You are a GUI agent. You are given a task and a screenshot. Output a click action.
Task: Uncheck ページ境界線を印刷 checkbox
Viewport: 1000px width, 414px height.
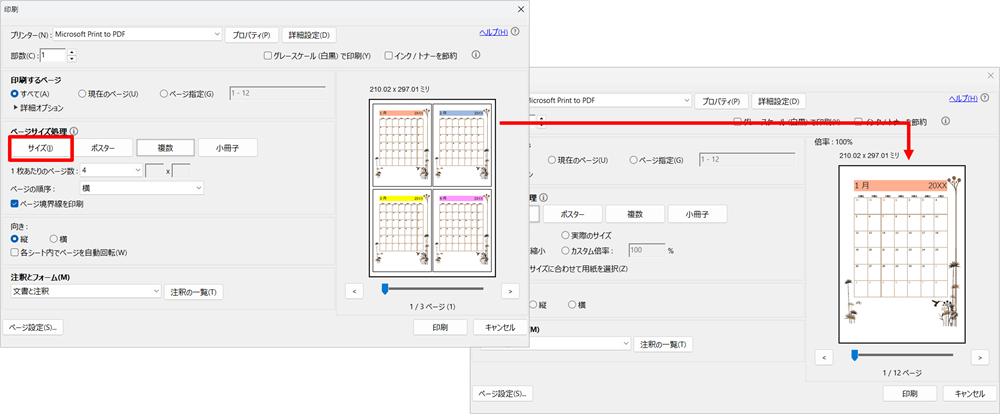pyautogui.click(x=15, y=204)
